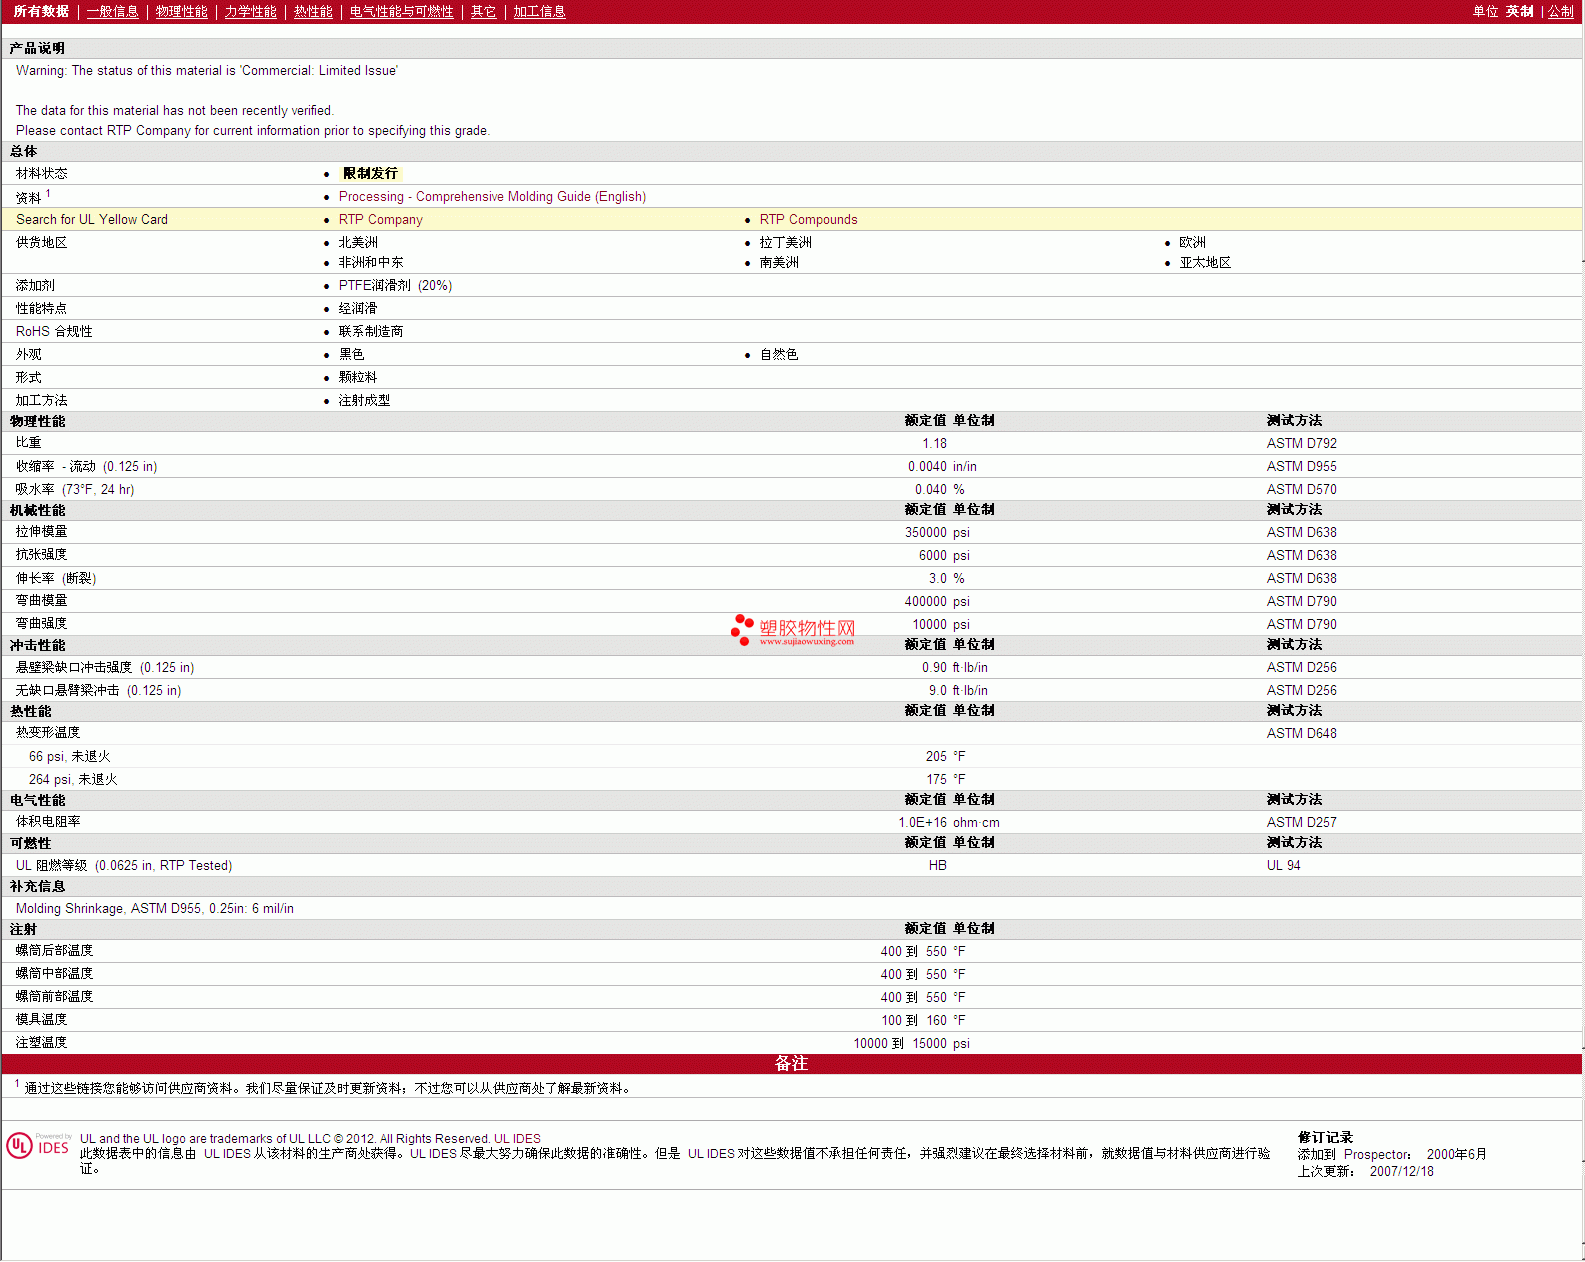
Task: Open RTP Company UL Yellow Card link
Action: 380,220
